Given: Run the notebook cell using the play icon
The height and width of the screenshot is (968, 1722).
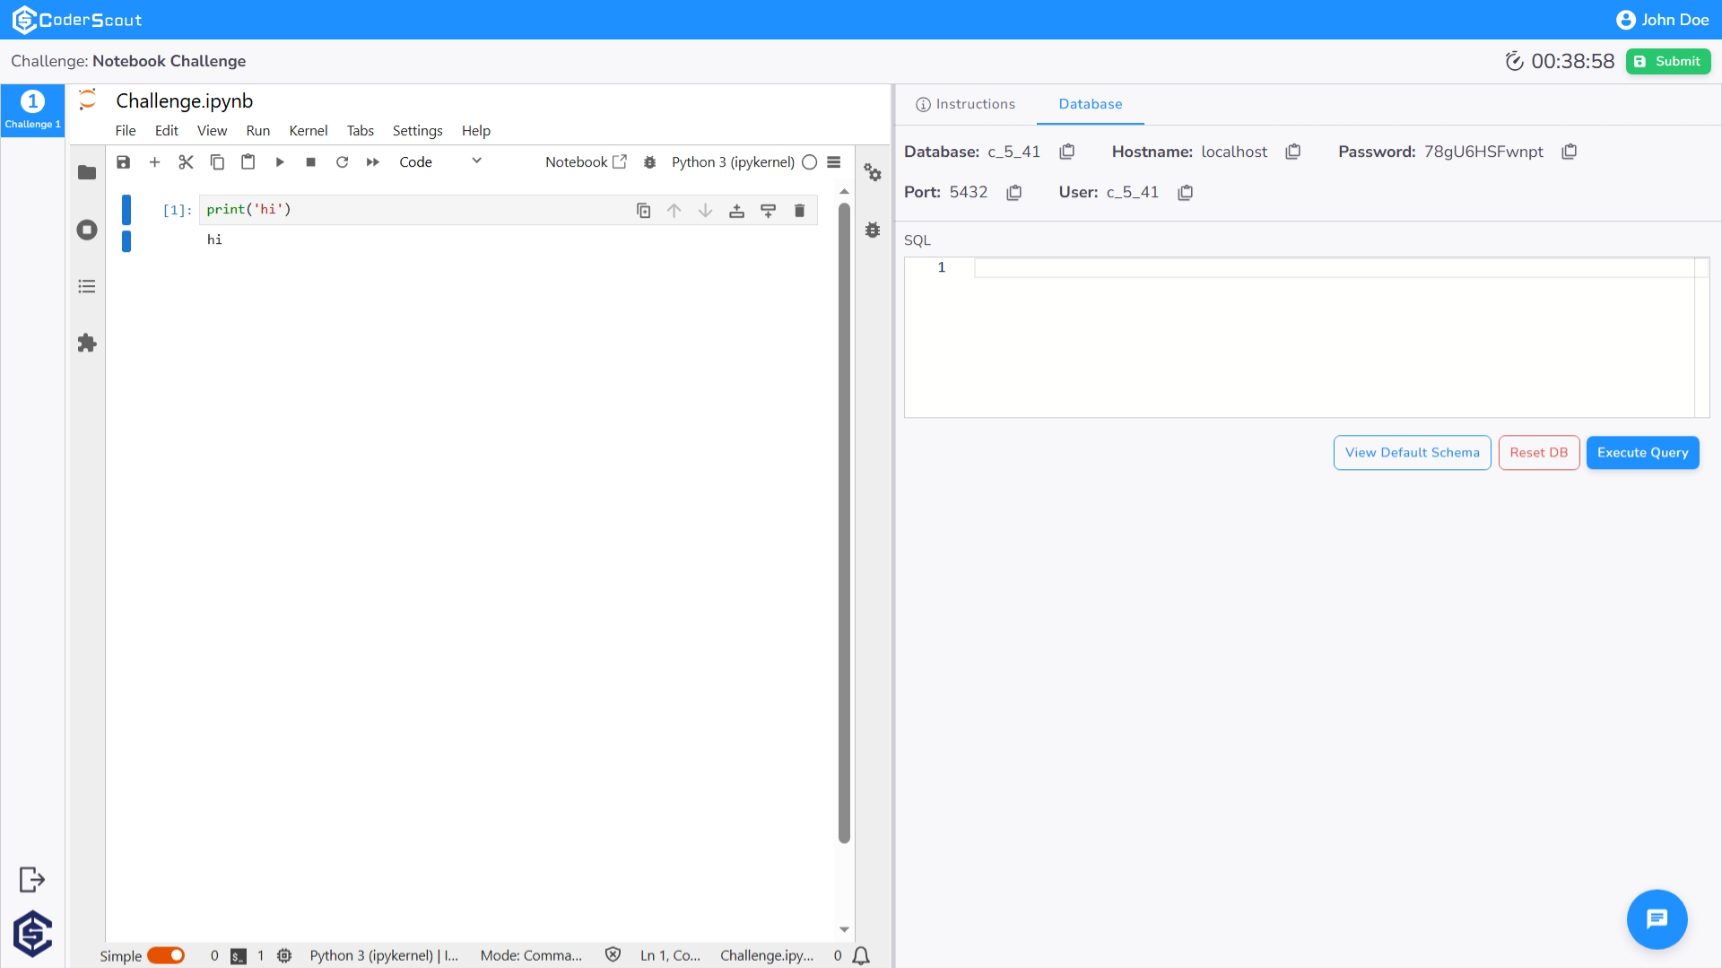Looking at the screenshot, I should click(x=279, y=161).
